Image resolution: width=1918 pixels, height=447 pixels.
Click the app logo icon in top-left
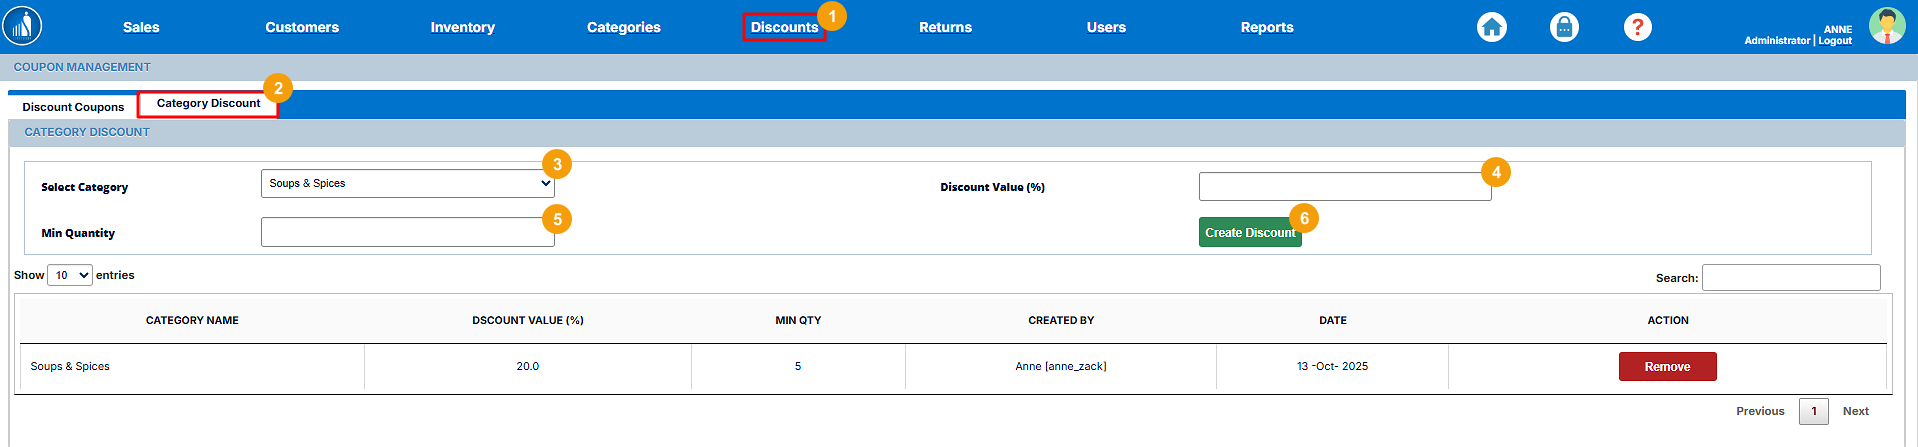(22, 26)
